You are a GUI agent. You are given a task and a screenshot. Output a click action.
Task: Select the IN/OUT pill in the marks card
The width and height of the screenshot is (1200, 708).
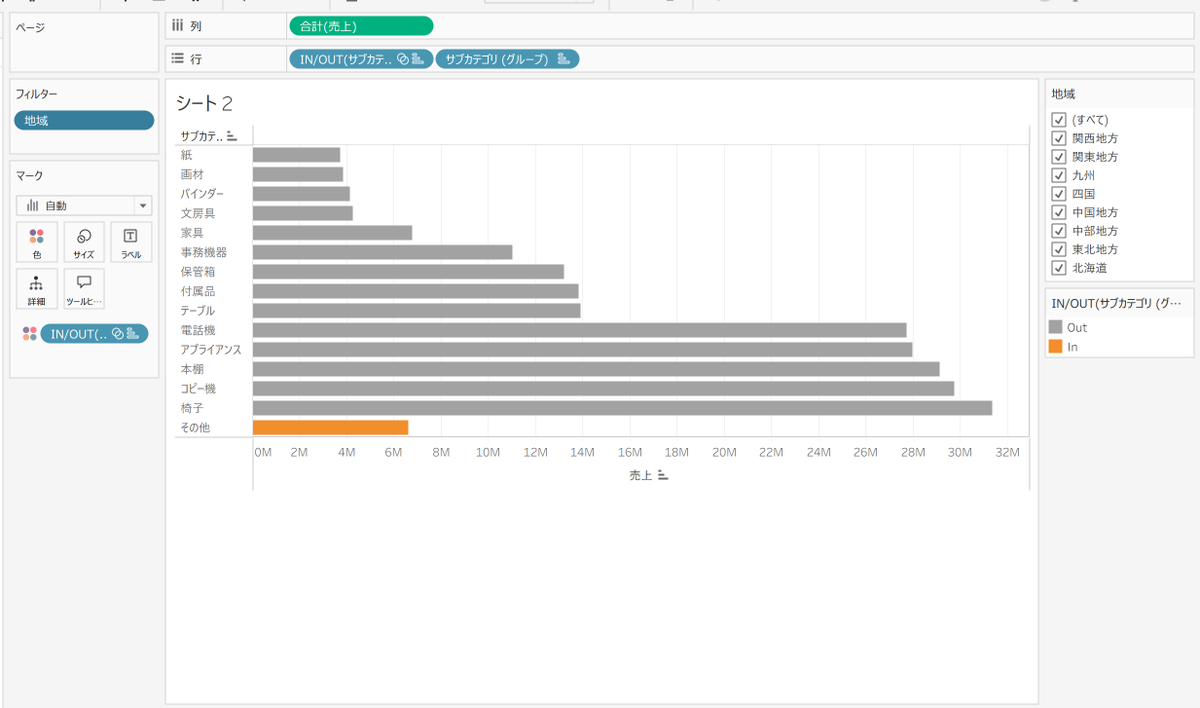[x=94, y=334]
